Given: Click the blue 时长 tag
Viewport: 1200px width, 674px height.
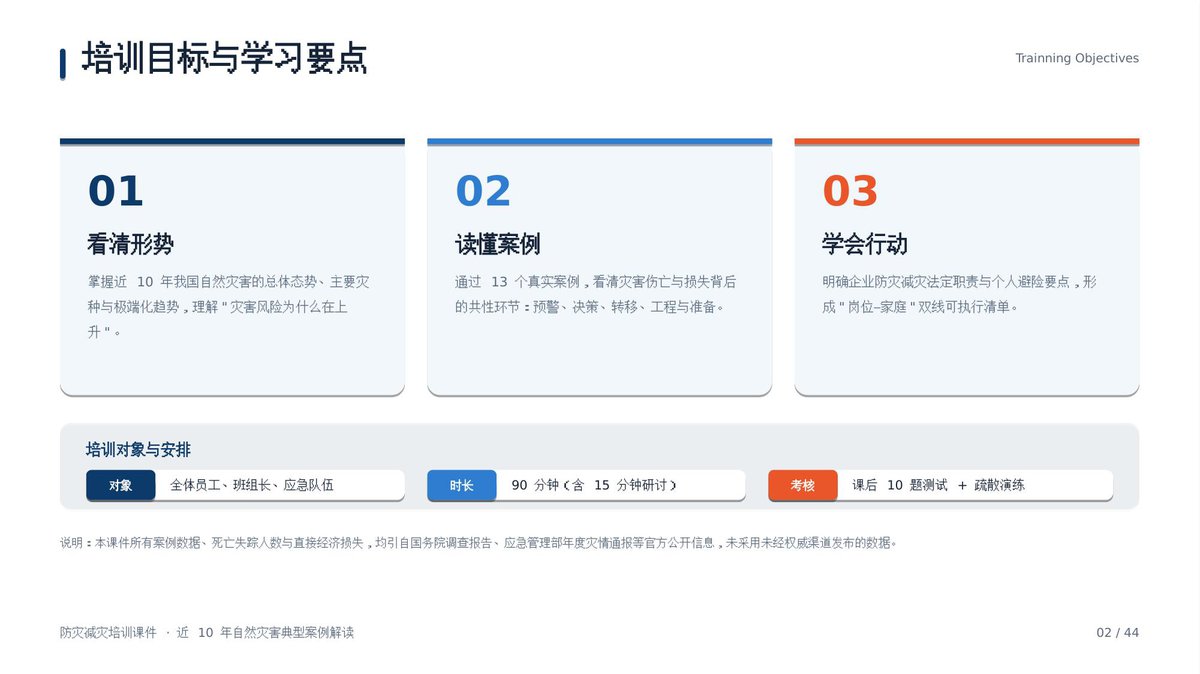Looking at the screenshot, I should coord(462,485).
